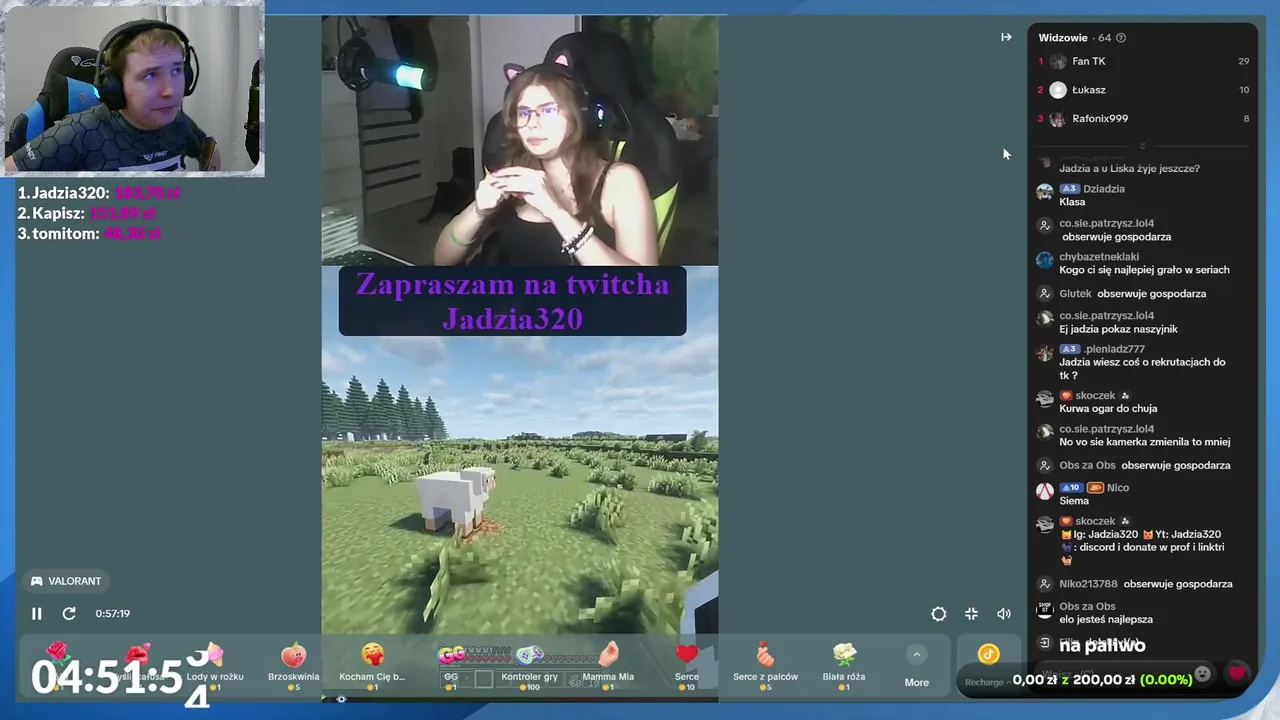Select the Rafonix999 viewer name
The height and width of the screenshot is (720, 1280).
click(x=1100, y=119)
